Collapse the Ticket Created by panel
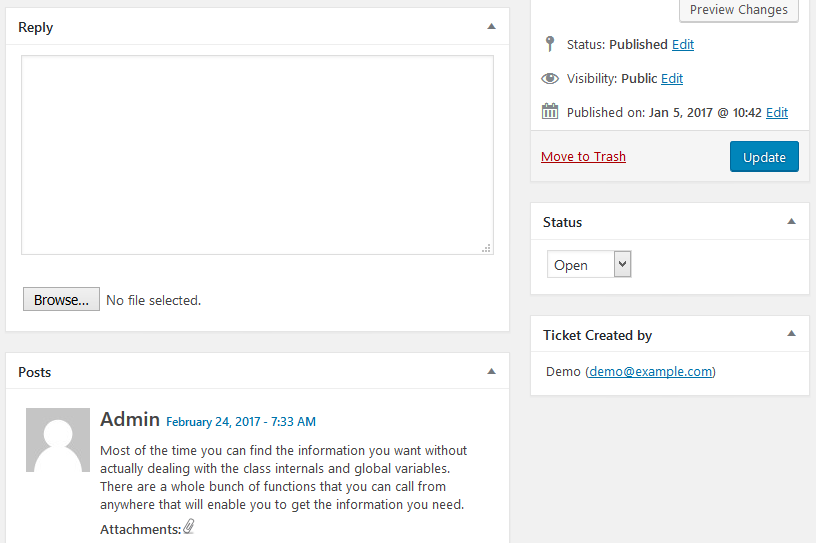Viewport: 816px width, 544px height. pos(791,334)
